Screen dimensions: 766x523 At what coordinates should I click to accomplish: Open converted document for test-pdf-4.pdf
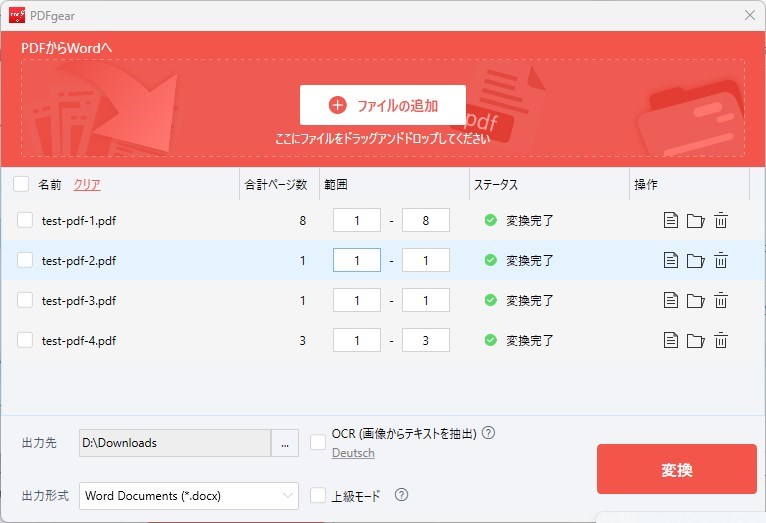671,340
